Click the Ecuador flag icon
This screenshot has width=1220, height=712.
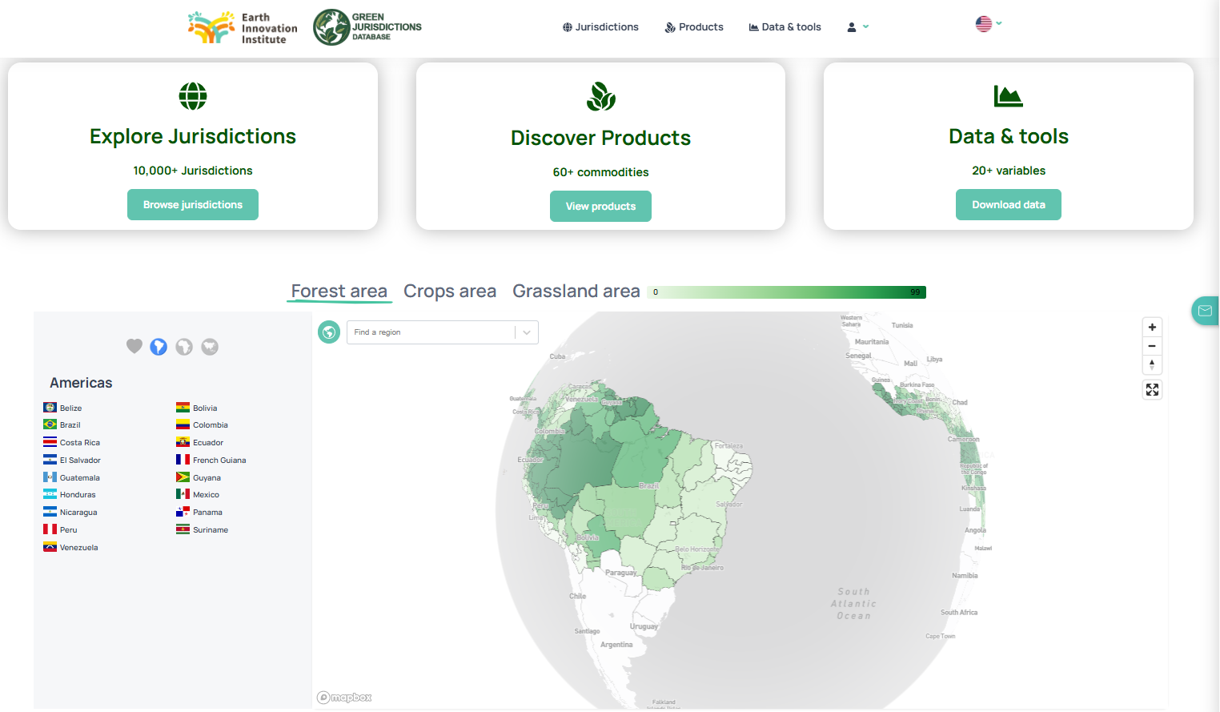pyautogui.click(x=183, y=442)
